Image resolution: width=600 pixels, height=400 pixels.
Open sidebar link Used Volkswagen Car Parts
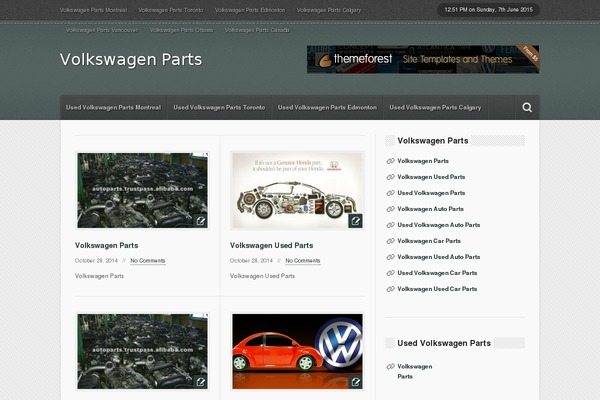pyautogui.click(x=437, y=273)
